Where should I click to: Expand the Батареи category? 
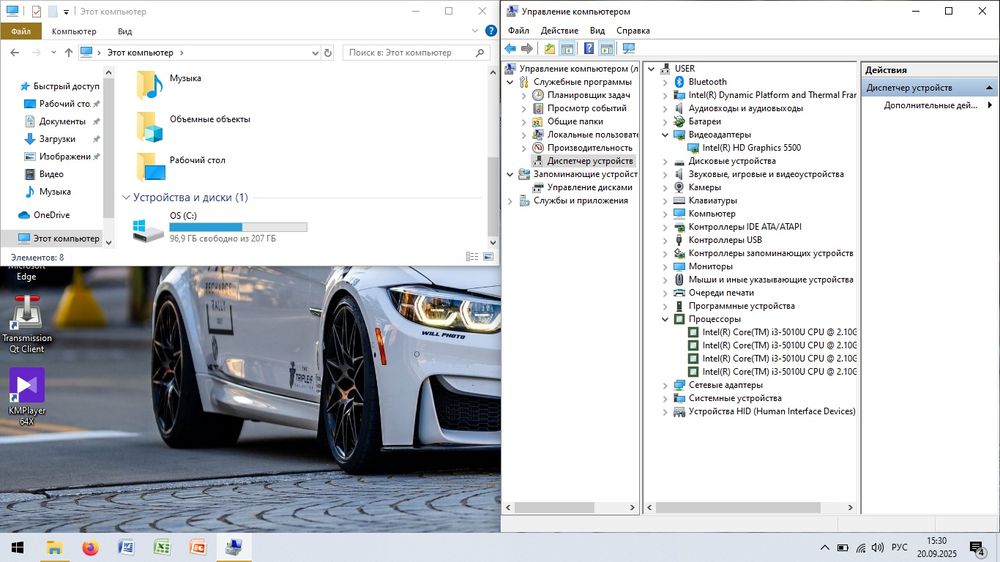click(665, 121)
